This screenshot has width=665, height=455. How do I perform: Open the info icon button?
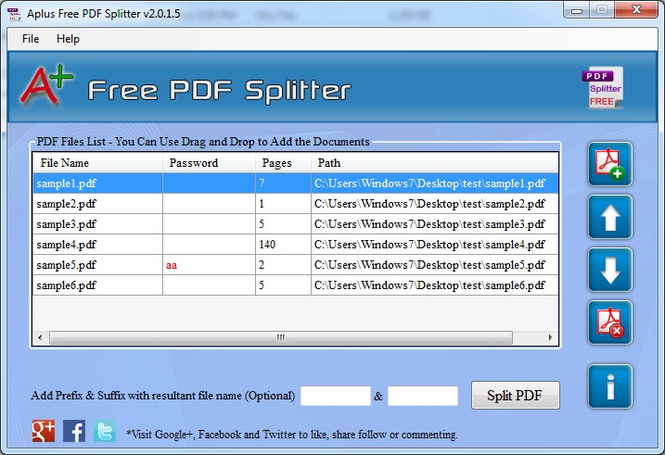(x=610, y=386)
